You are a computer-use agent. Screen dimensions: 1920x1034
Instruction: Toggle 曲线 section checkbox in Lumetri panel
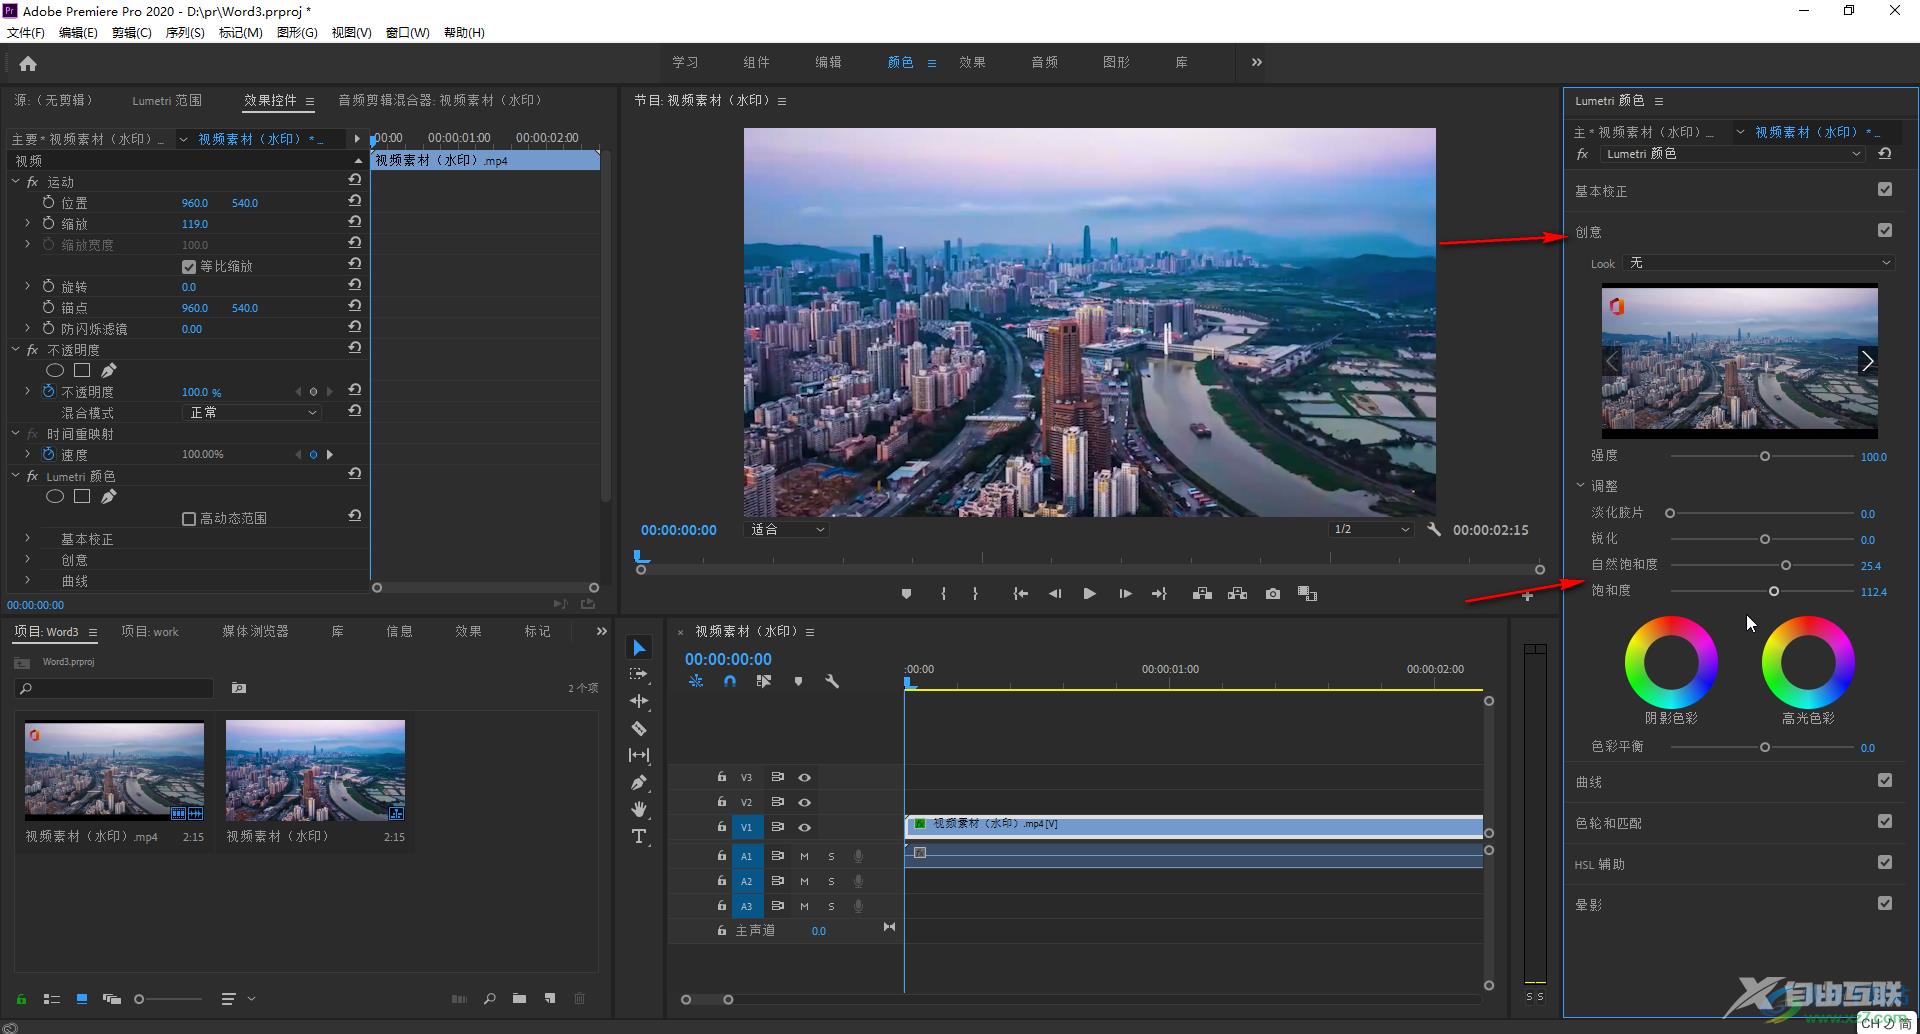tap(1885, 781)
